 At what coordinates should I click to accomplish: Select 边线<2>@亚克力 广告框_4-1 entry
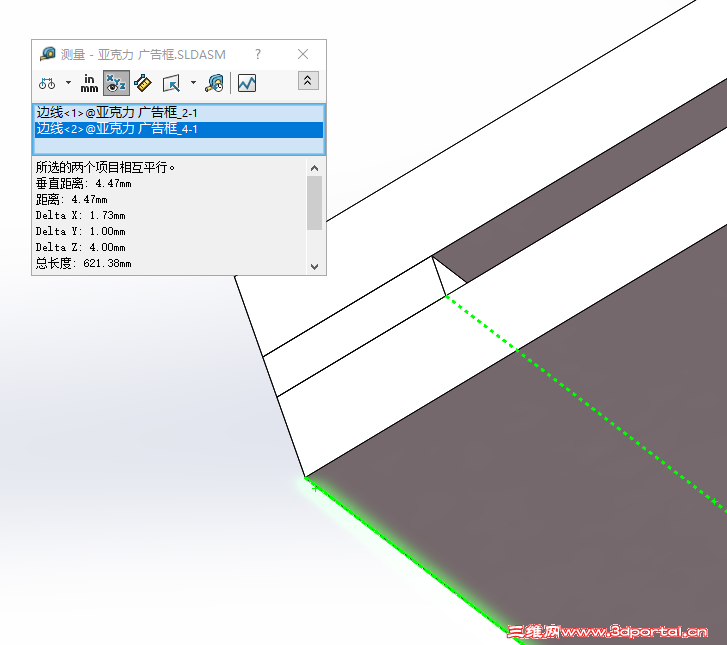179,129
